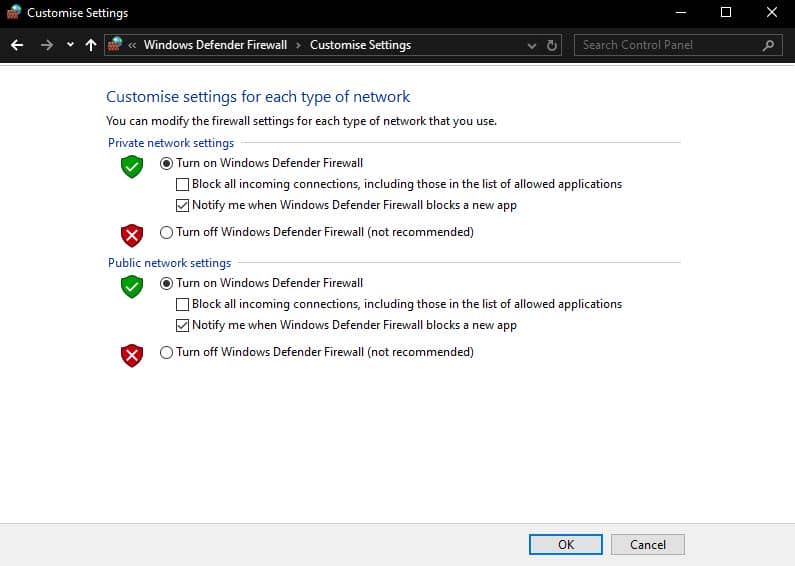Open the recent locations dropdown arrow

[x=70, y=45]
